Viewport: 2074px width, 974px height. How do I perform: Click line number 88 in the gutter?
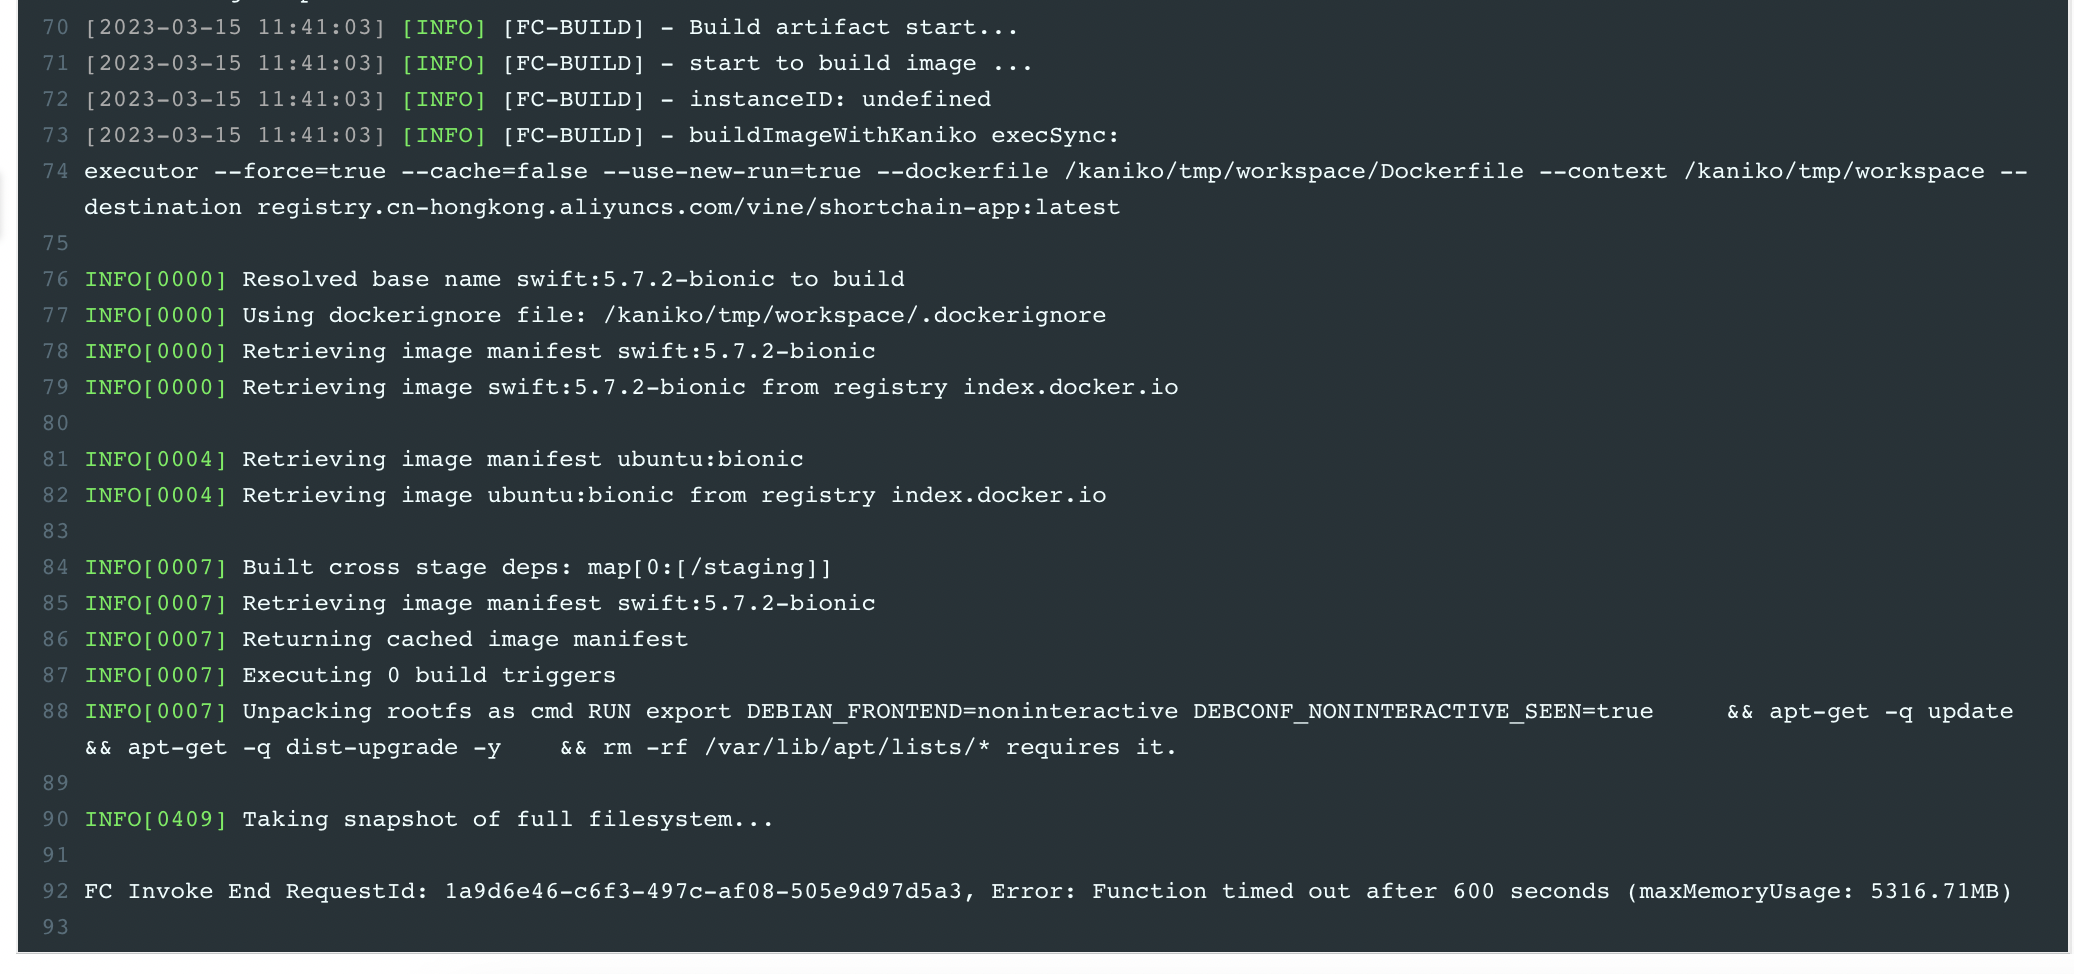(55, 711)
